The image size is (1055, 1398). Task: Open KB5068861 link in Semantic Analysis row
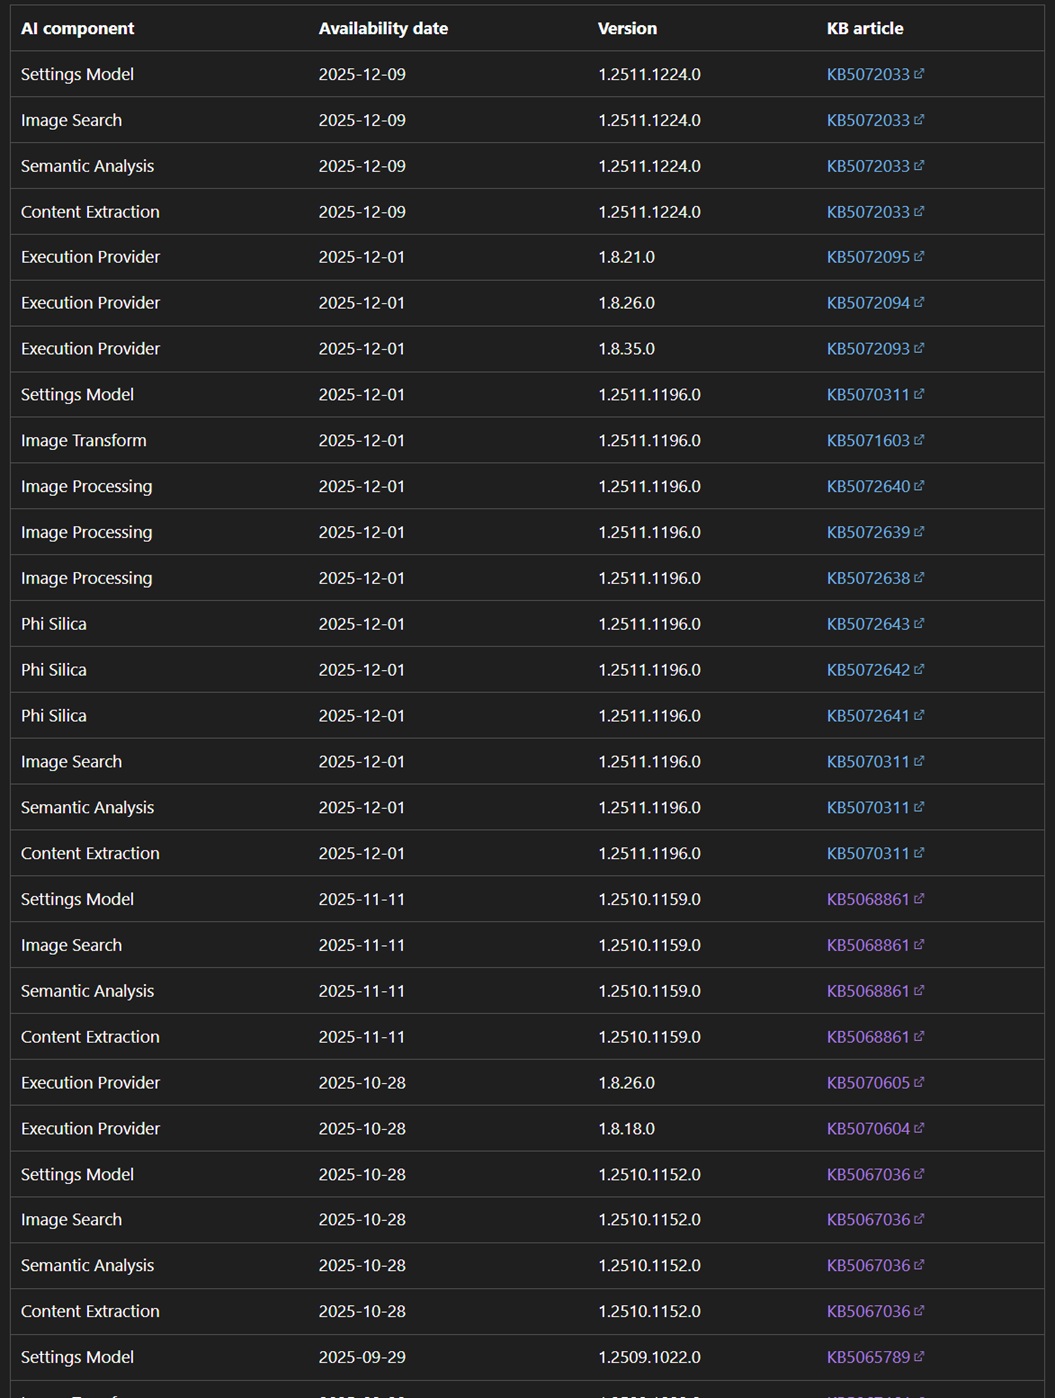(867, 991)
